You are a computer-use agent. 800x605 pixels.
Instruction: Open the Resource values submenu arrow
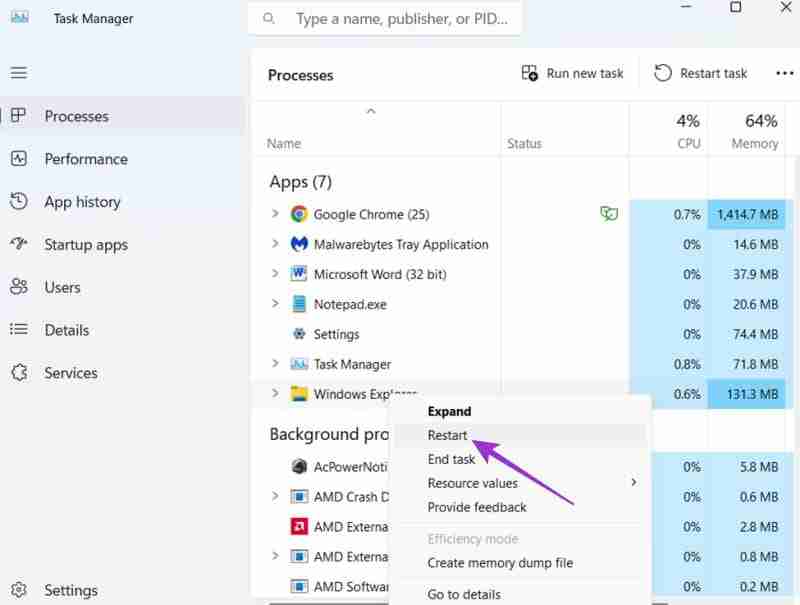(x=634, y=482)
